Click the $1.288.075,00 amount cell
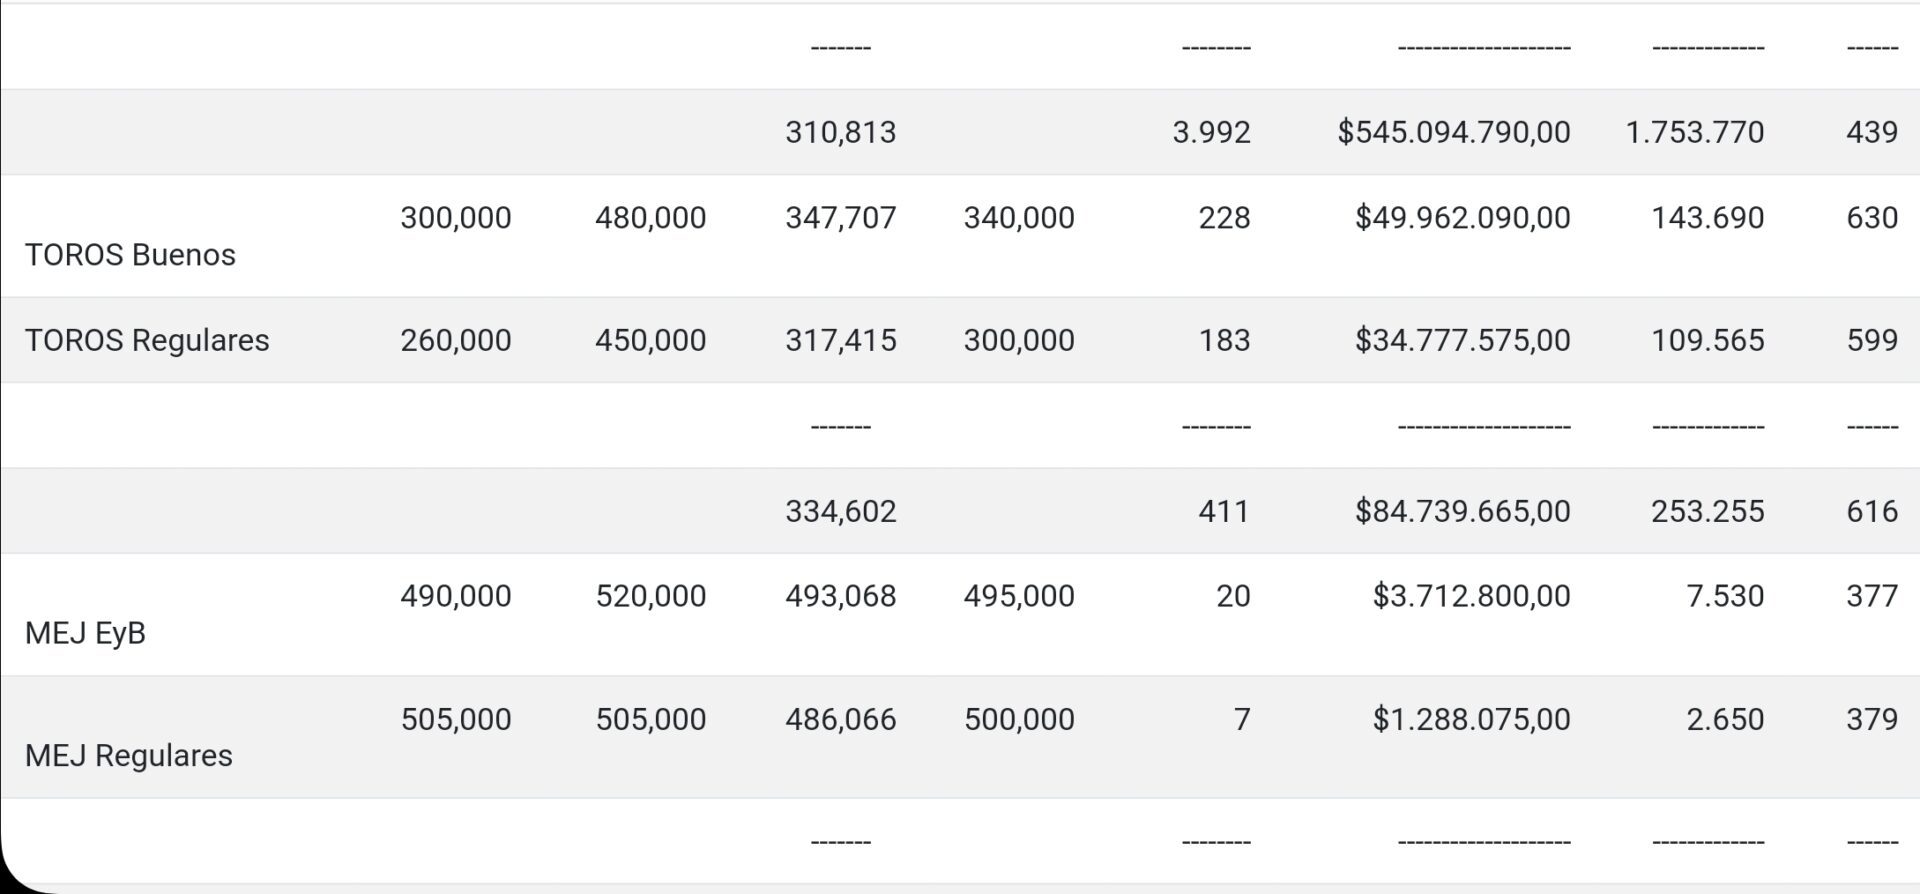The width and height of the screenshot is (1920, 894). click(x=1471, y=719)
